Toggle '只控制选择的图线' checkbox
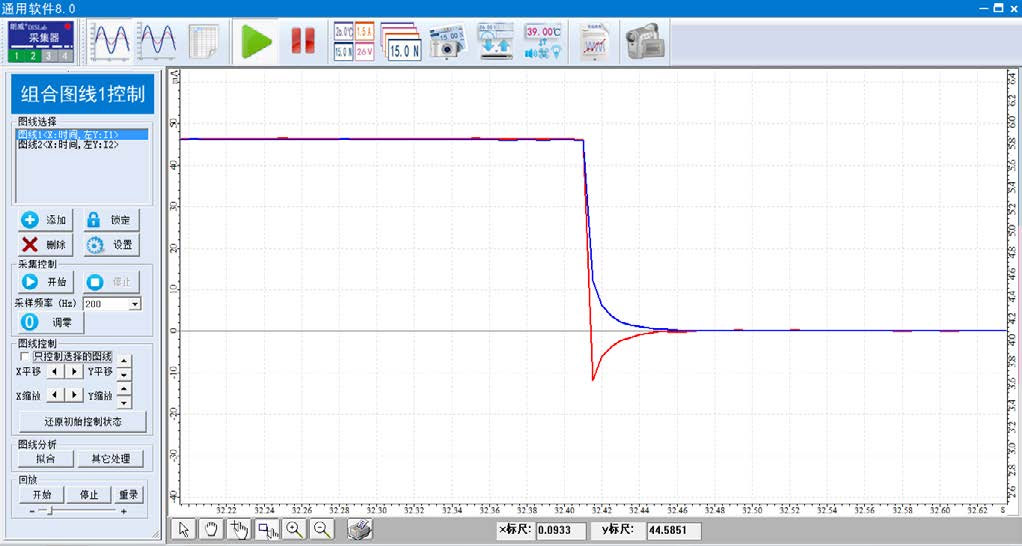Screen dimensions: 1022x546 pos(26,356)
